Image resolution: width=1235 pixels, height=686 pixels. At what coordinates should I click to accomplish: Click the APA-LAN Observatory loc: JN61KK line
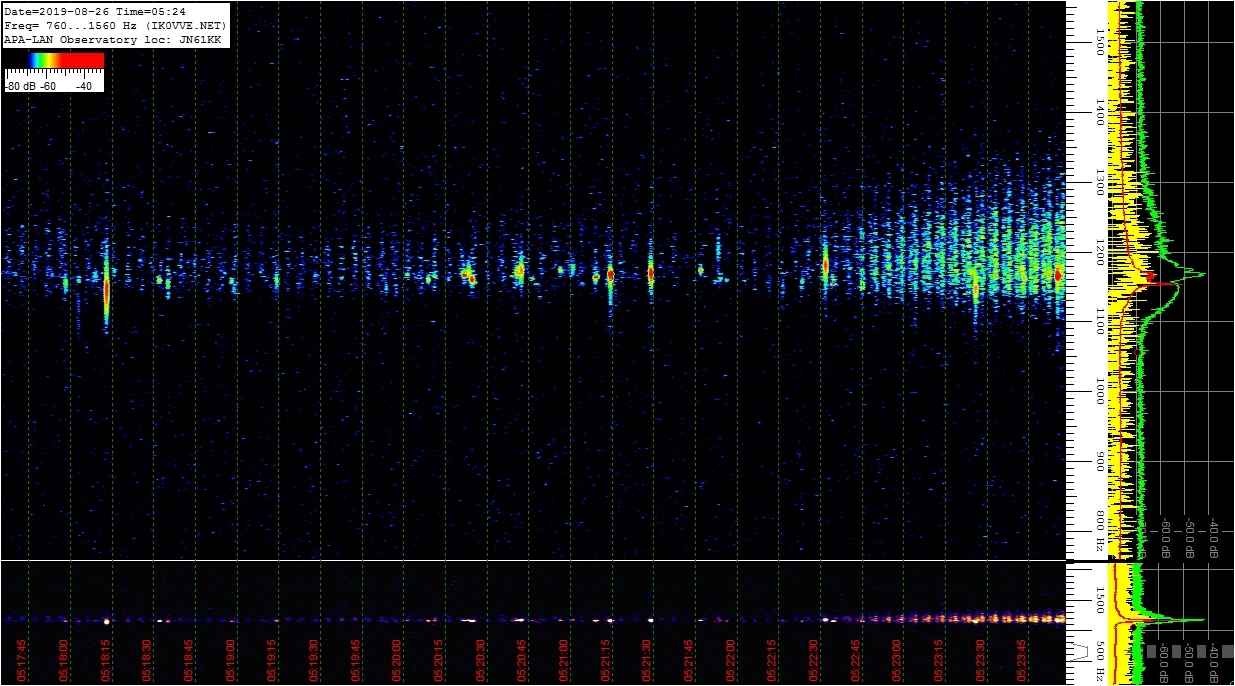pyautogui.click(x=112, y=39)
